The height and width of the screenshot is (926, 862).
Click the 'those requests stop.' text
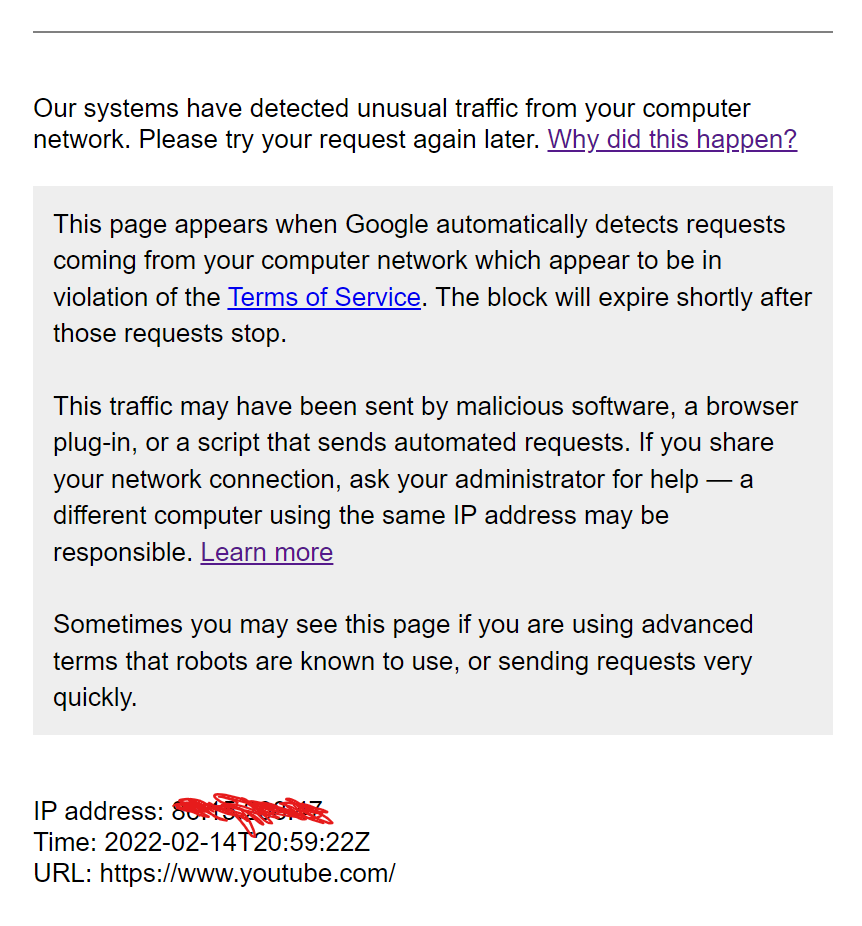tap(170, 334)
